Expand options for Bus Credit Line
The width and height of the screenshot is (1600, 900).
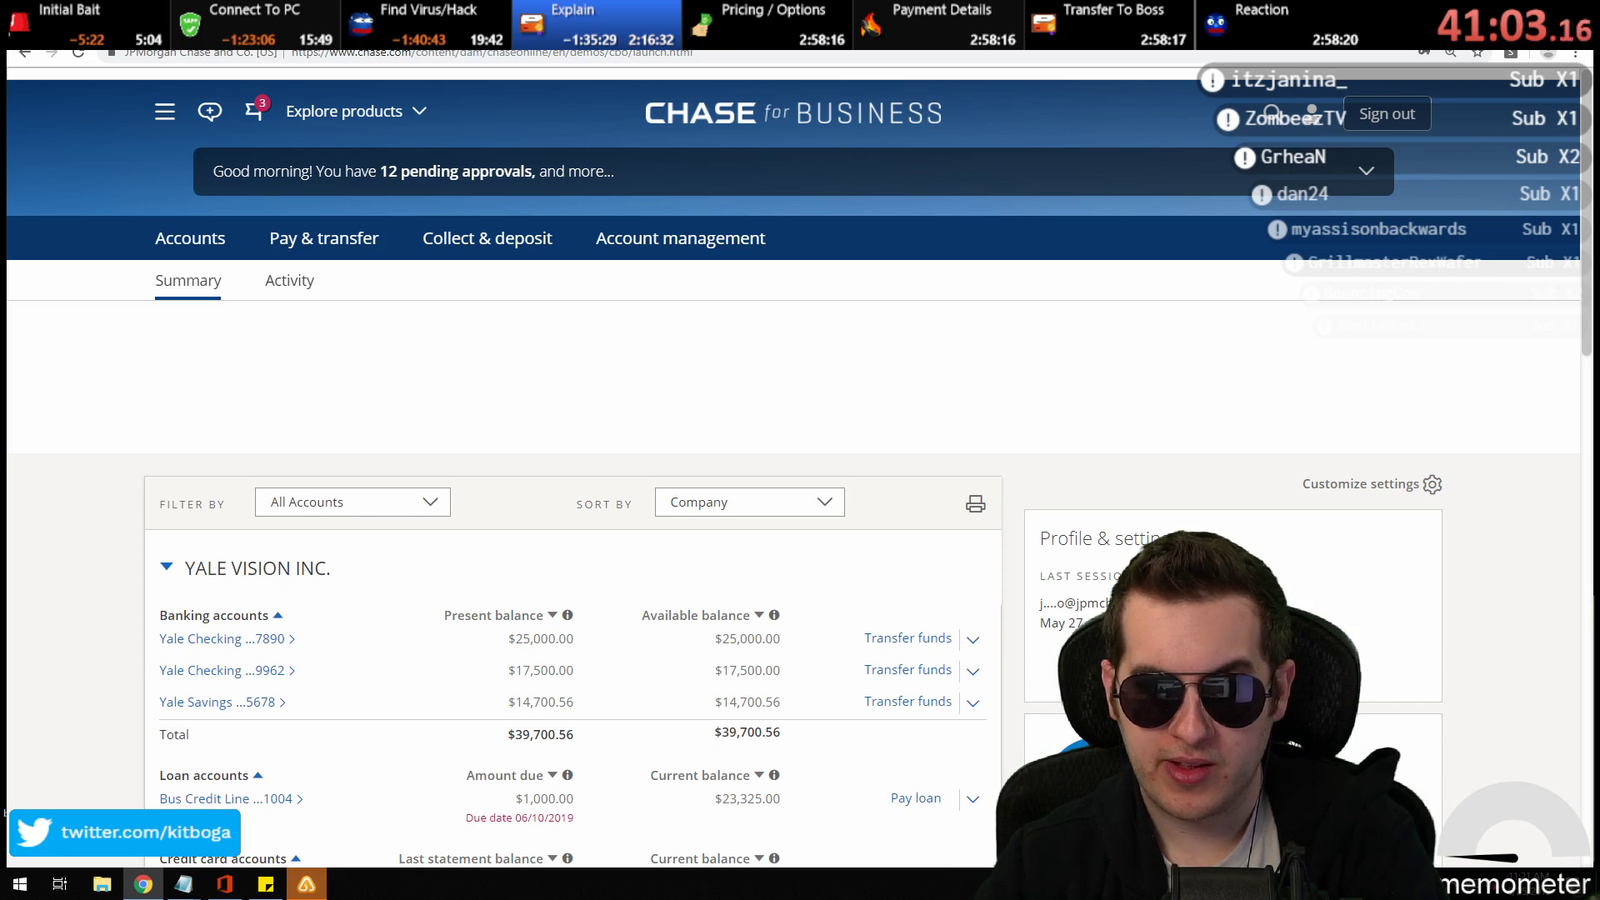973,799
